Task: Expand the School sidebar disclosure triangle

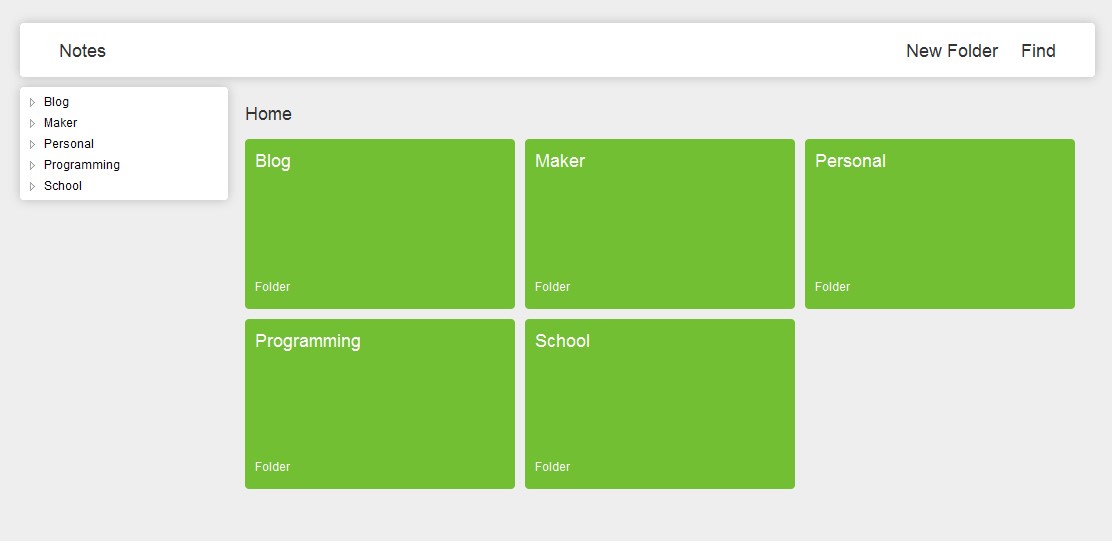Action: pos(32,186)
